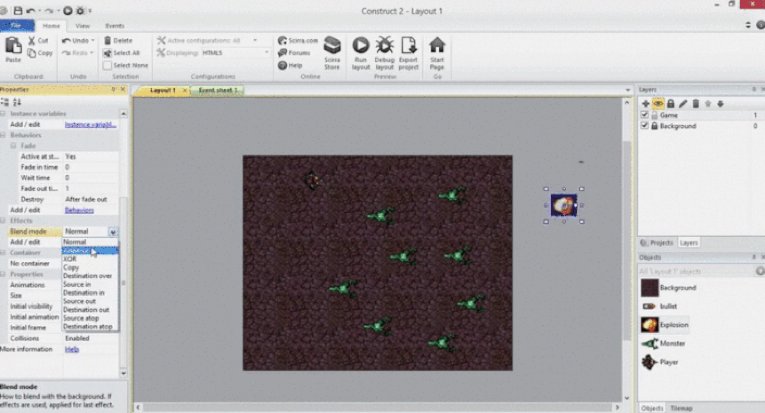Click categorized sort icon in Properties panel
765x413 pixels.
pos(5,102)
